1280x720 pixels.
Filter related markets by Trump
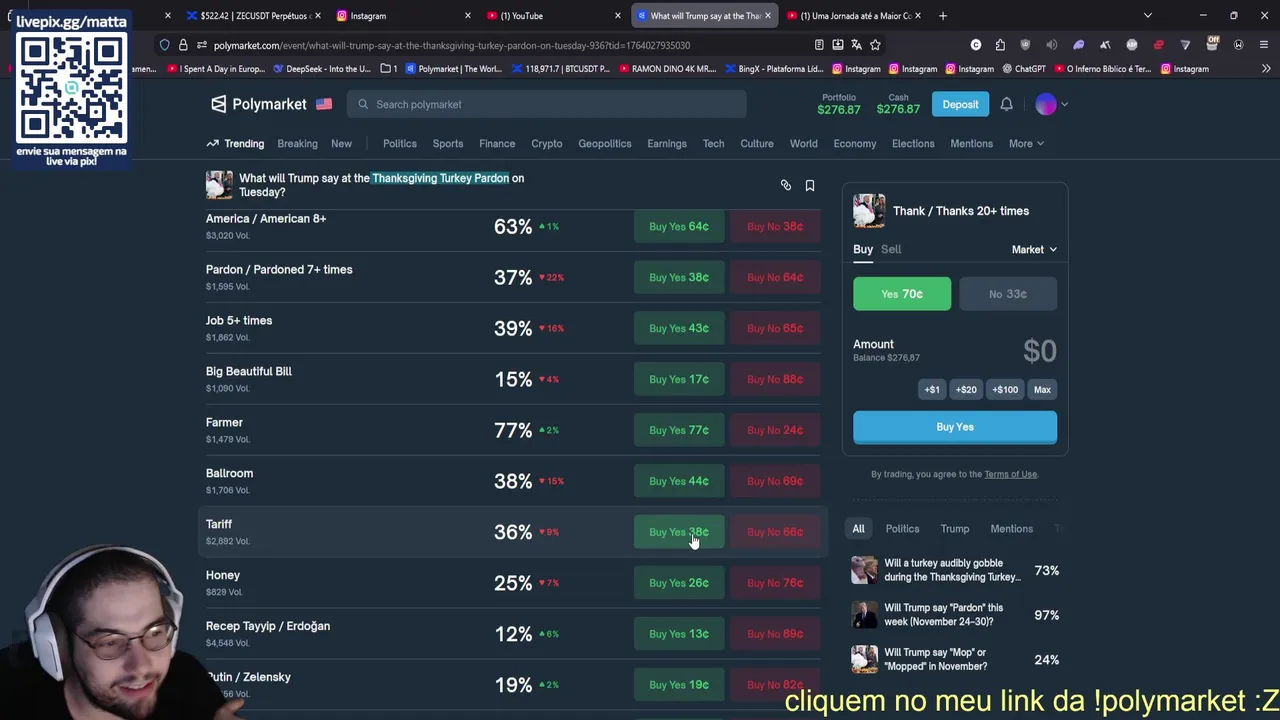click(955, 529)
